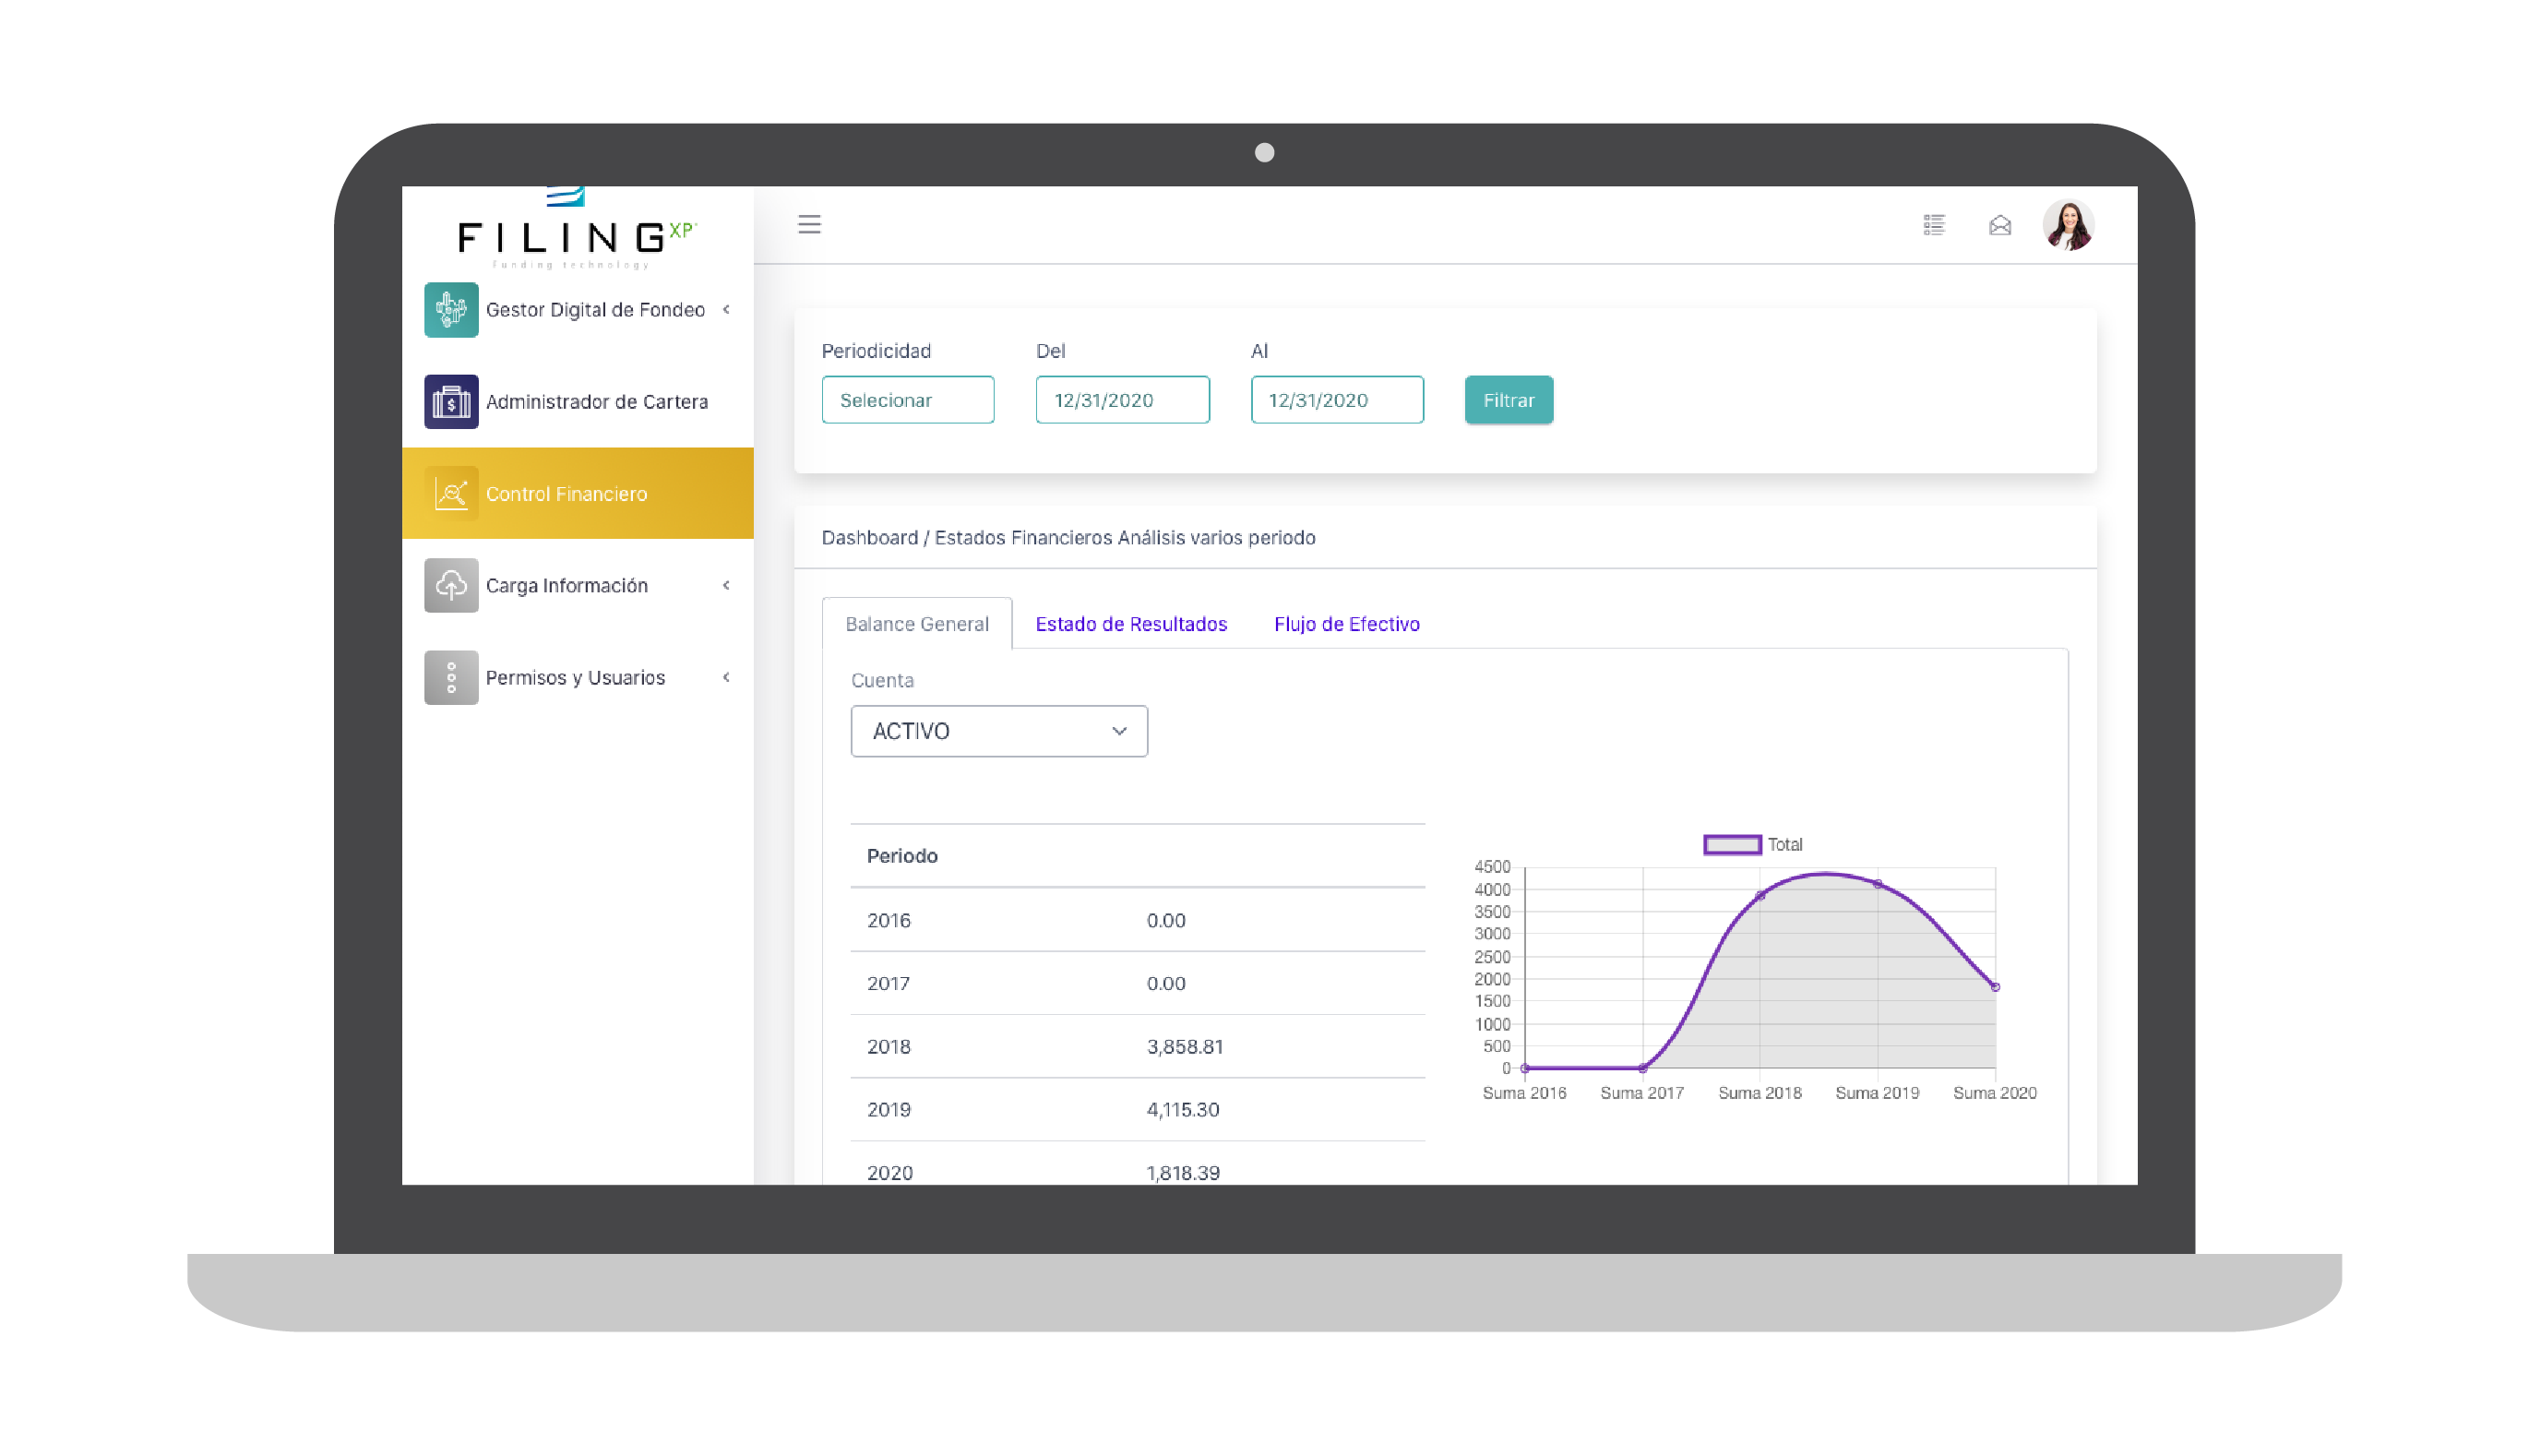Click the Del date input field

1122,400
